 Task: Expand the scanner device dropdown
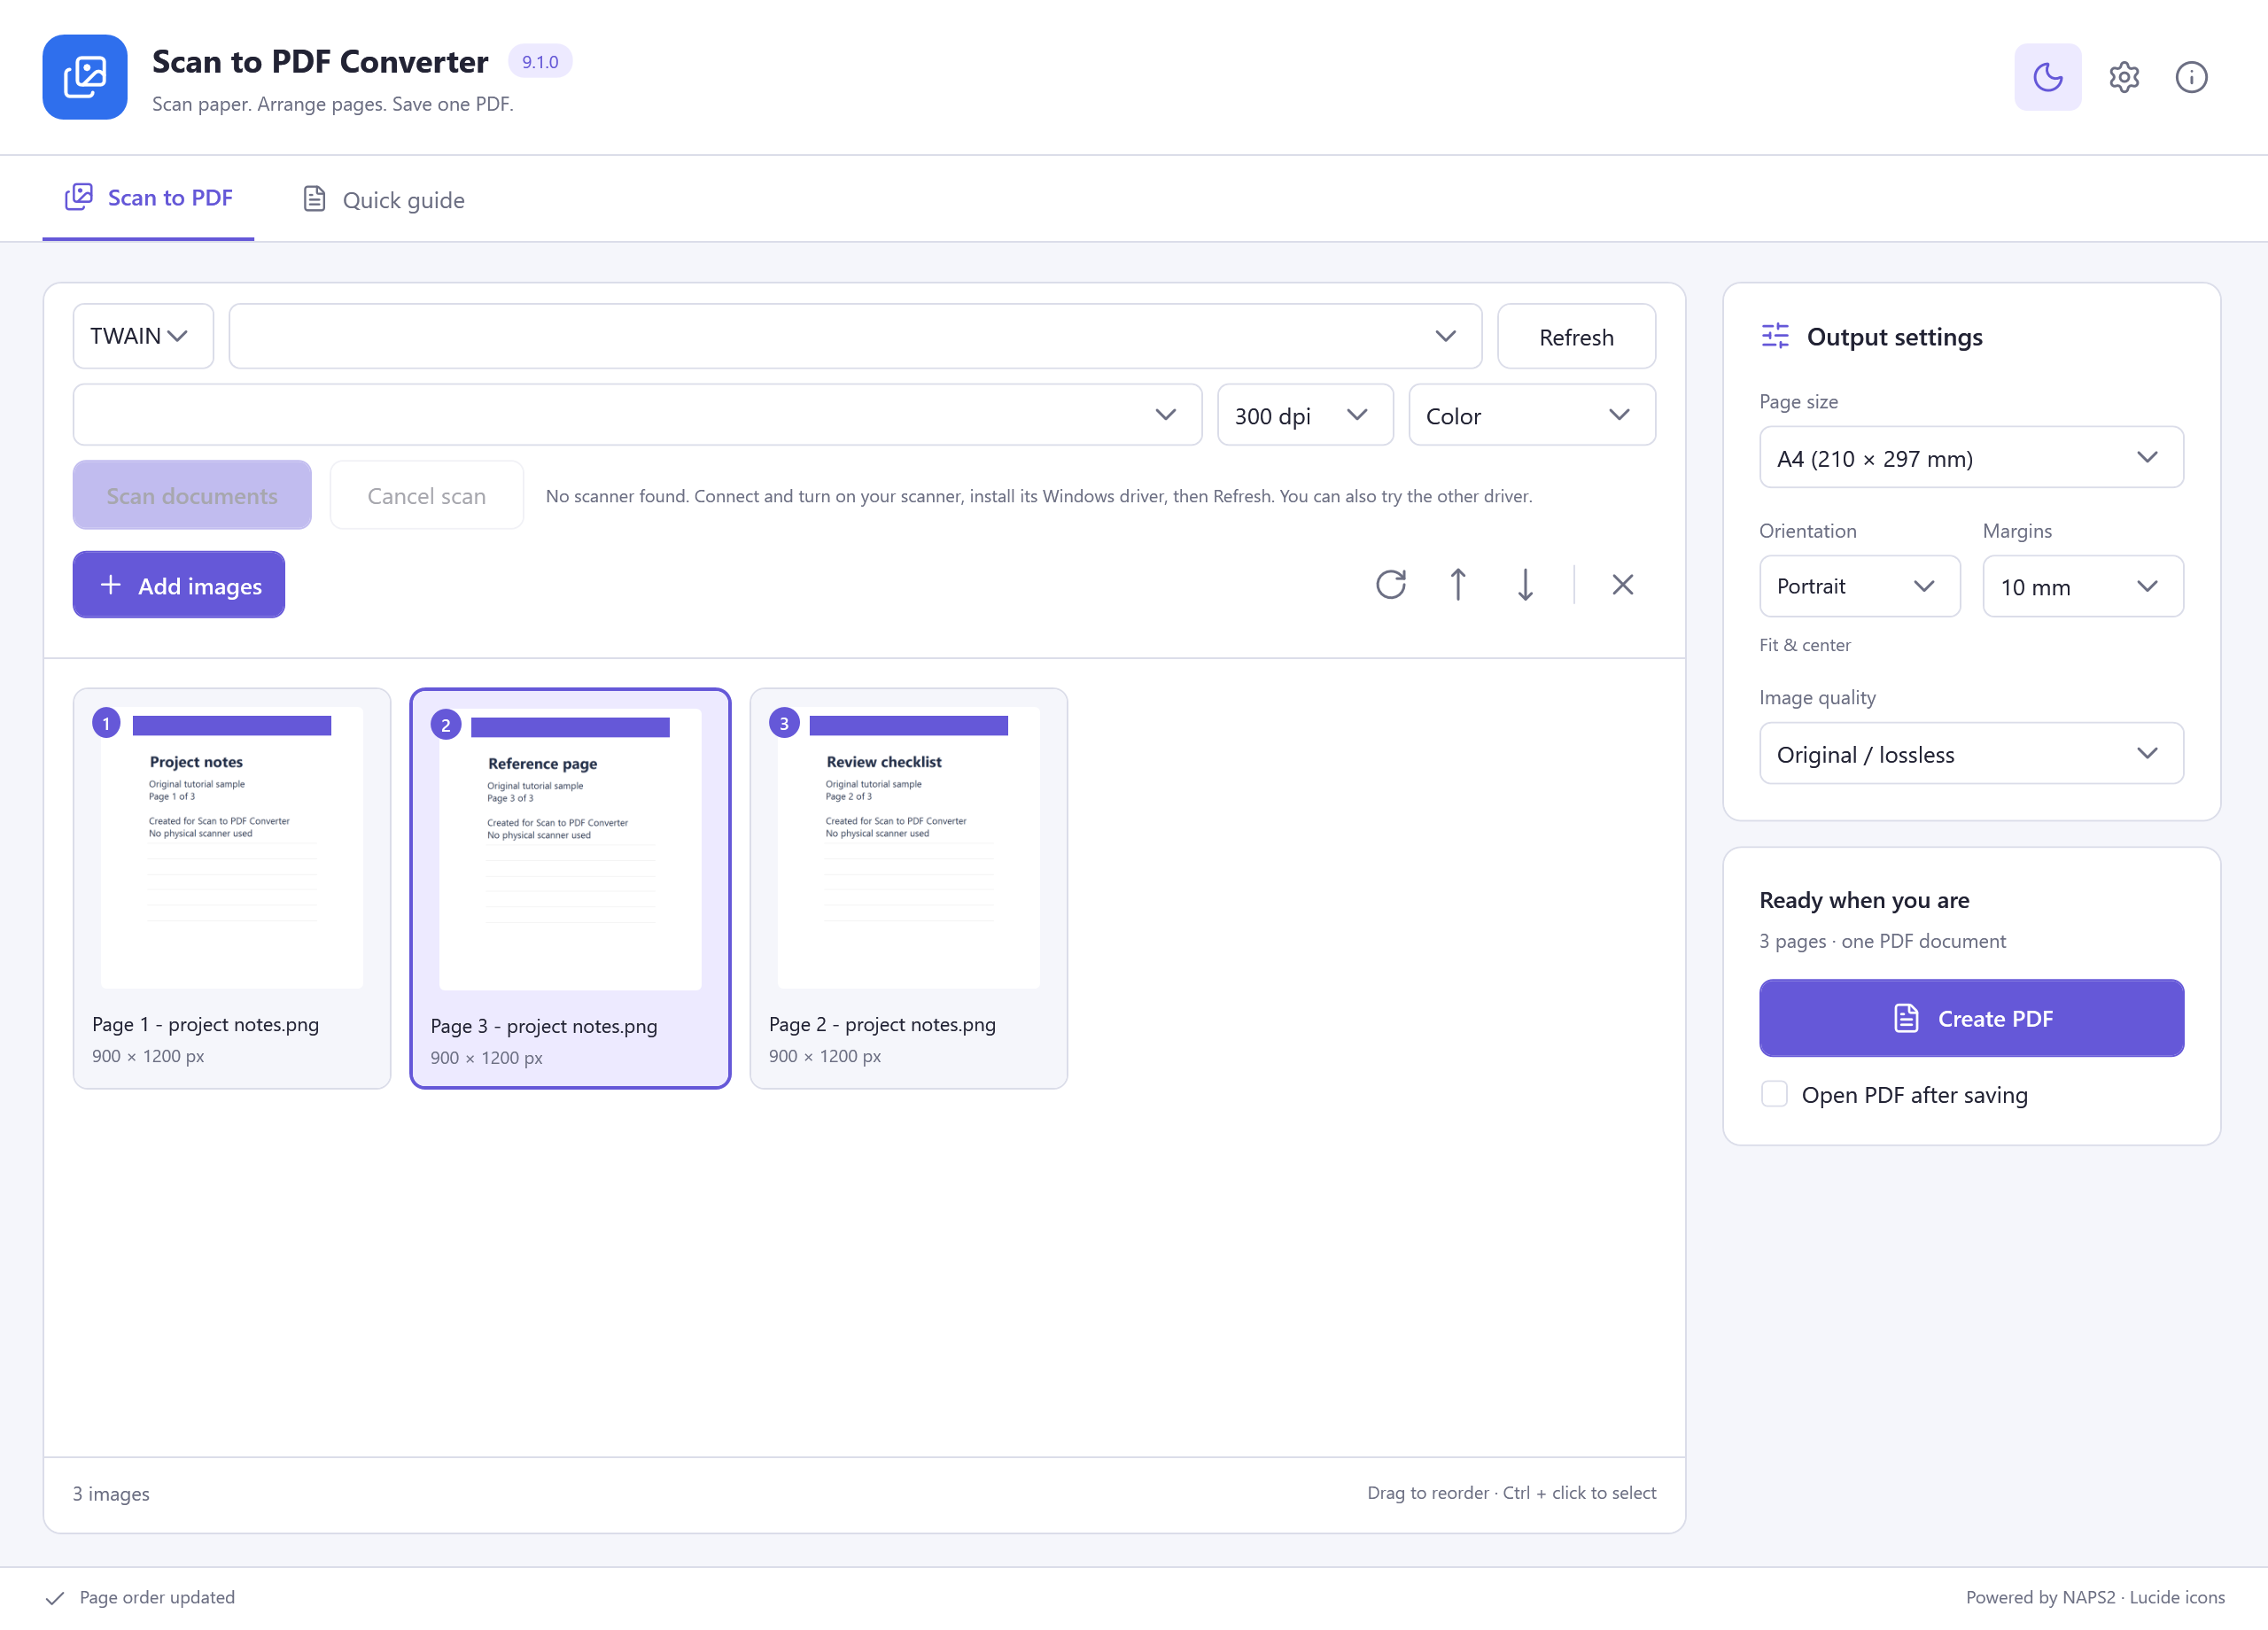pyautogui.click(x=855, y=336)
